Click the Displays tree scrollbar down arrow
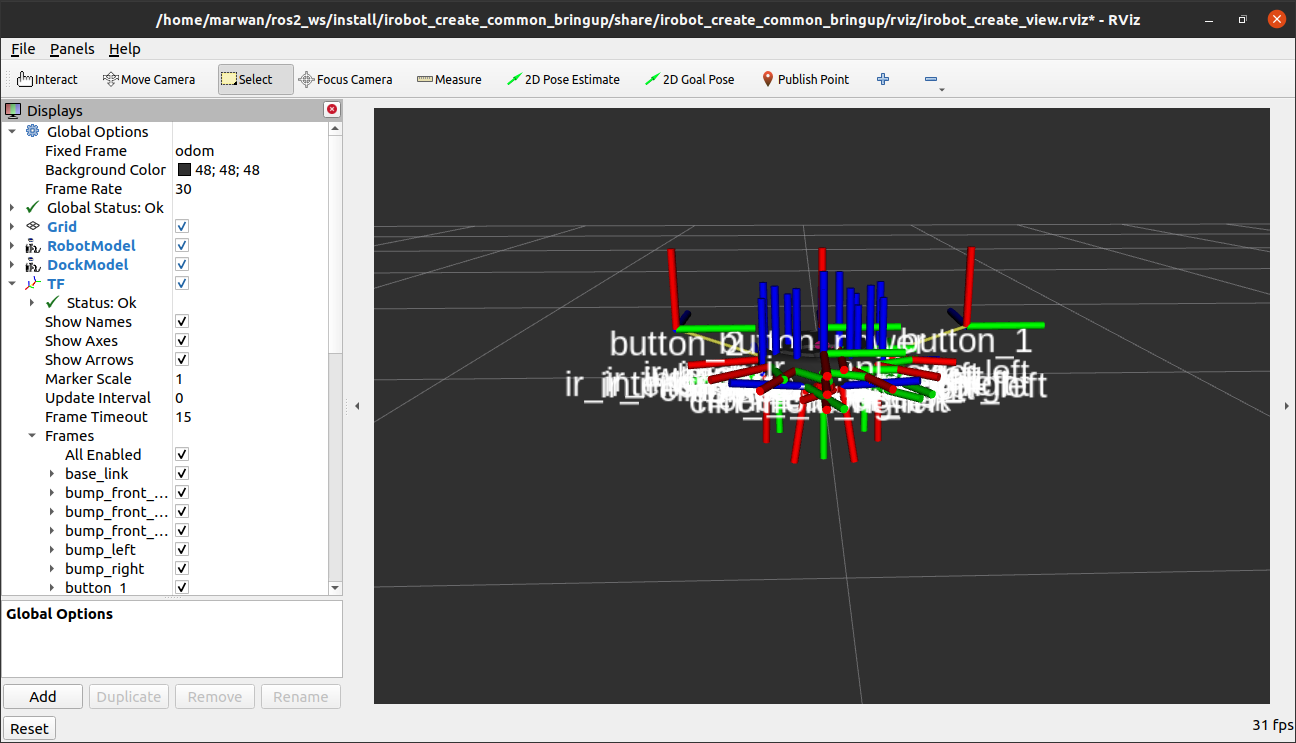The width and height of the screenshot is (1296, 743). [335, 588]
